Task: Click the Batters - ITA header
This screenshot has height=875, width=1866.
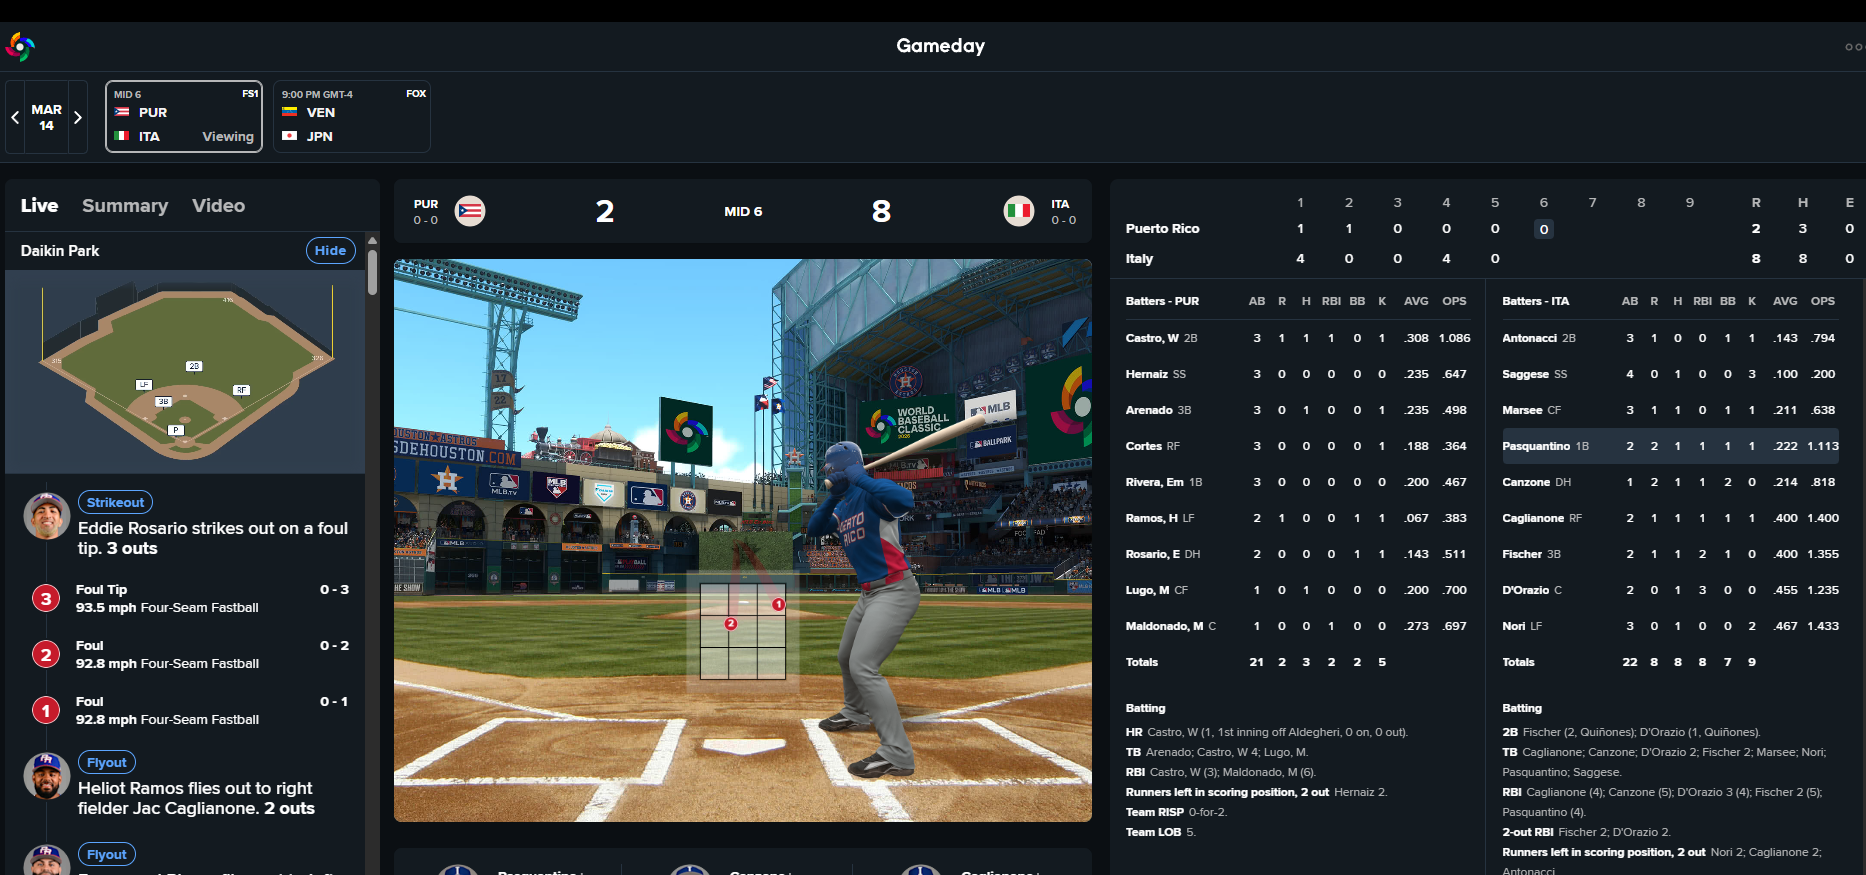Action: [x=1535, y=301]
